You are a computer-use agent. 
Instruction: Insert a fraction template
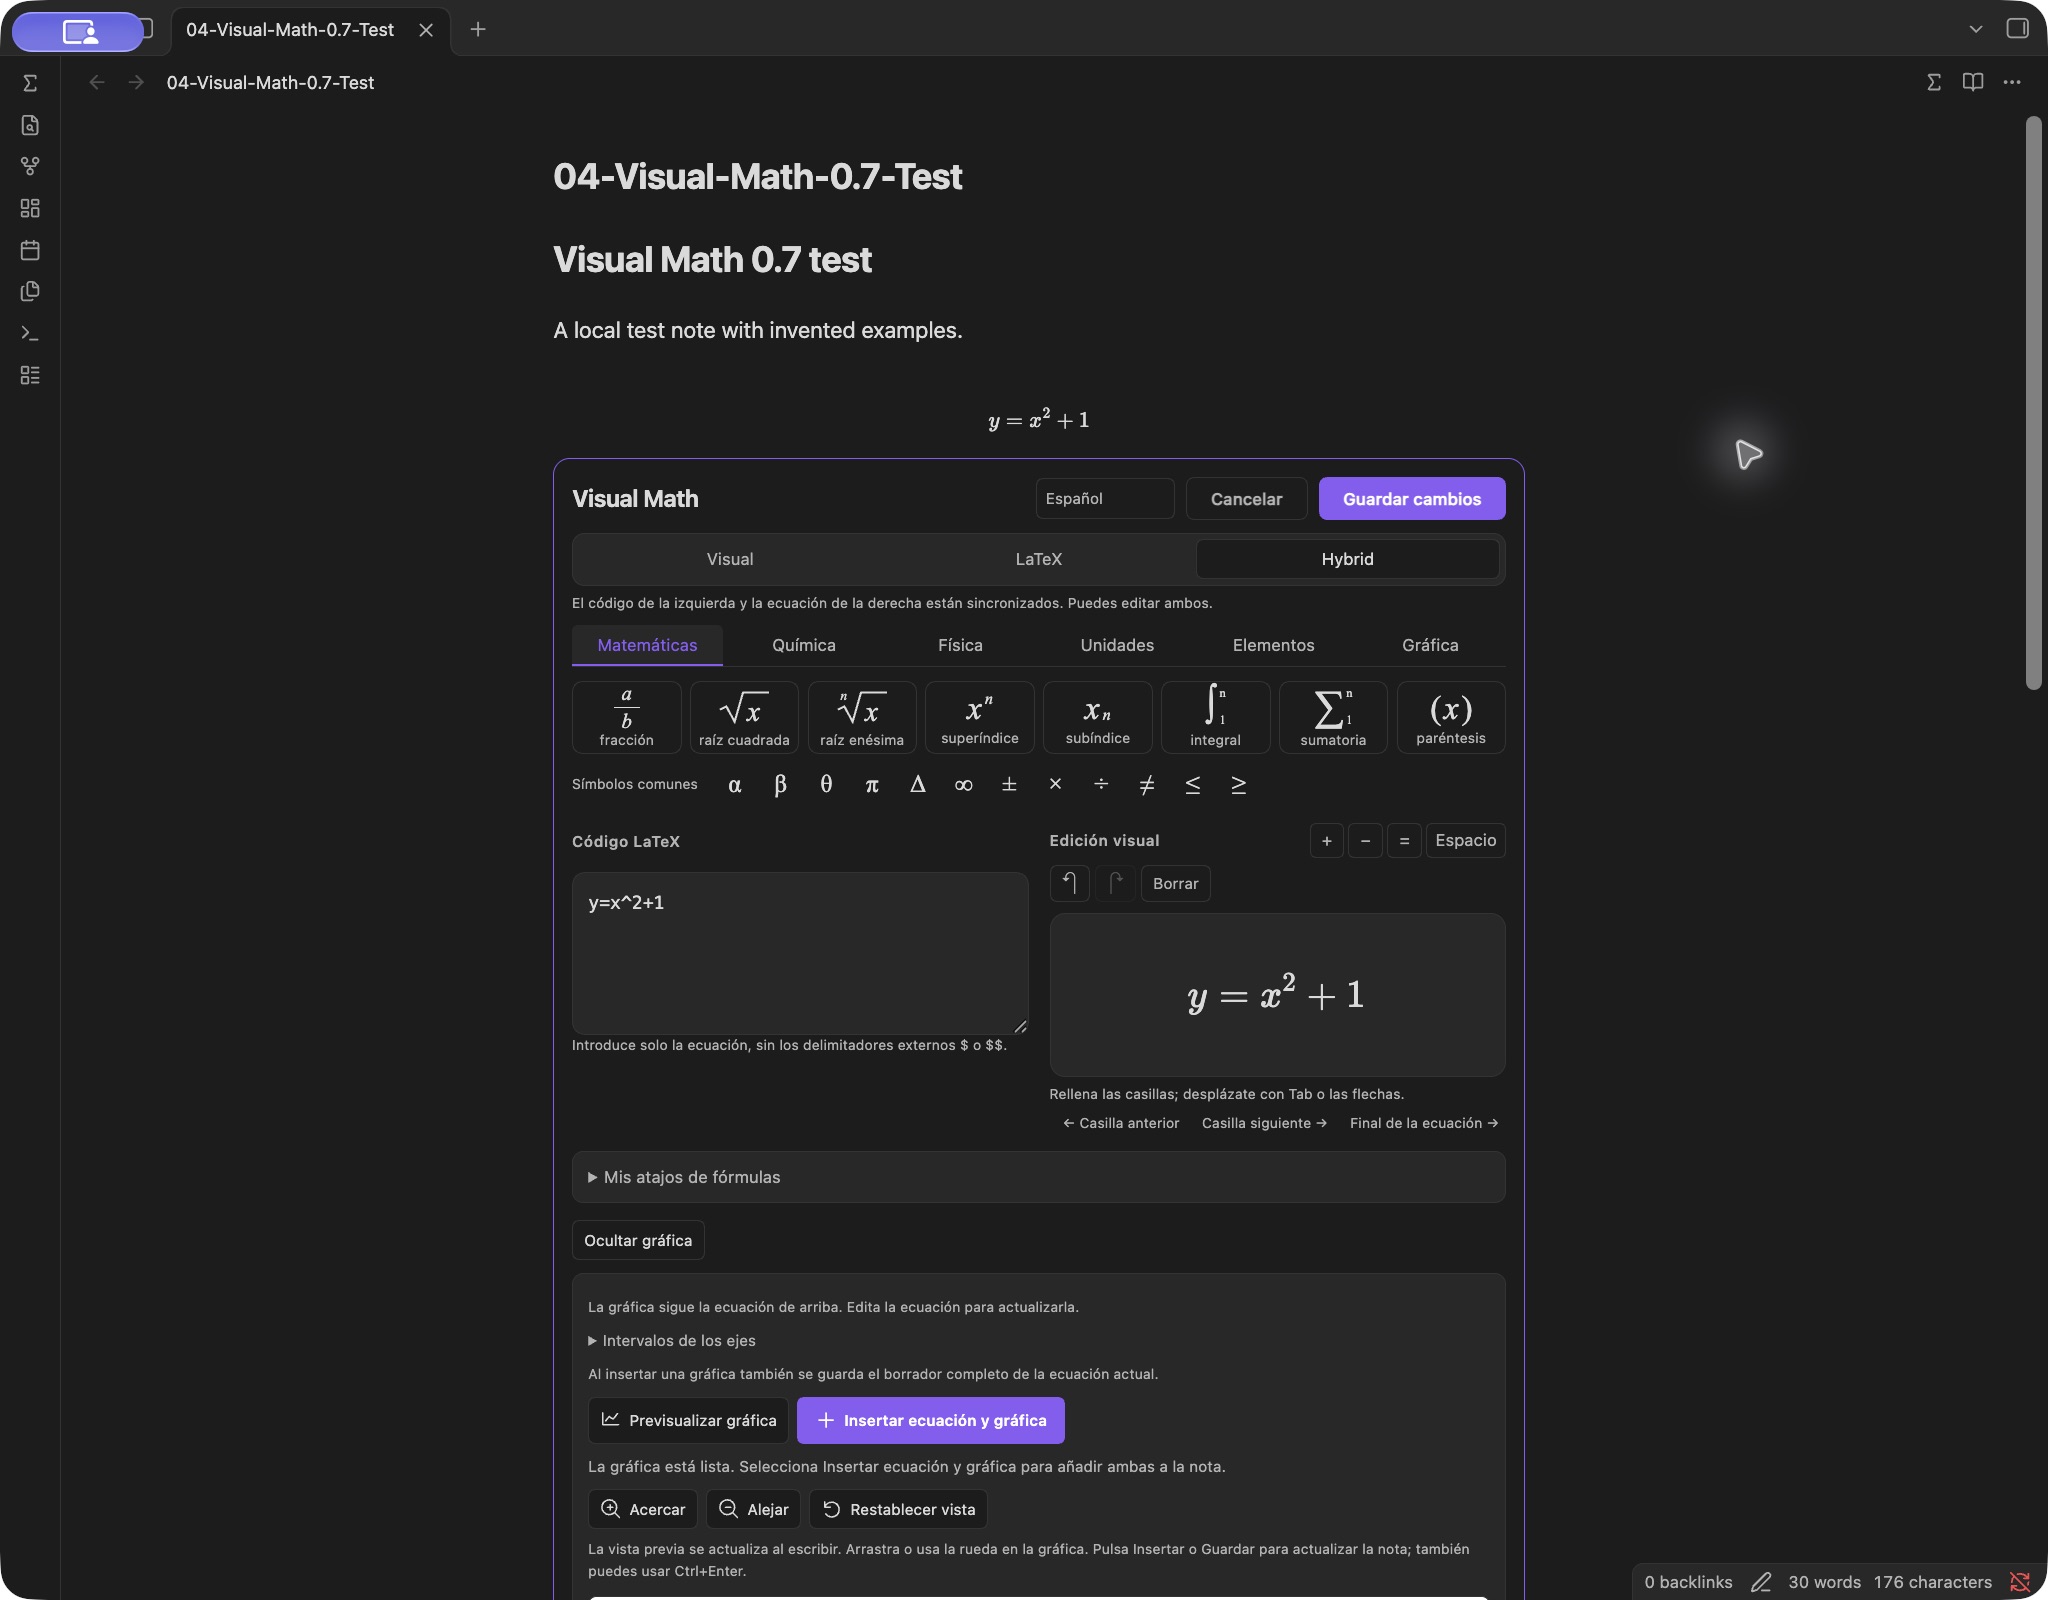(626, 717)
